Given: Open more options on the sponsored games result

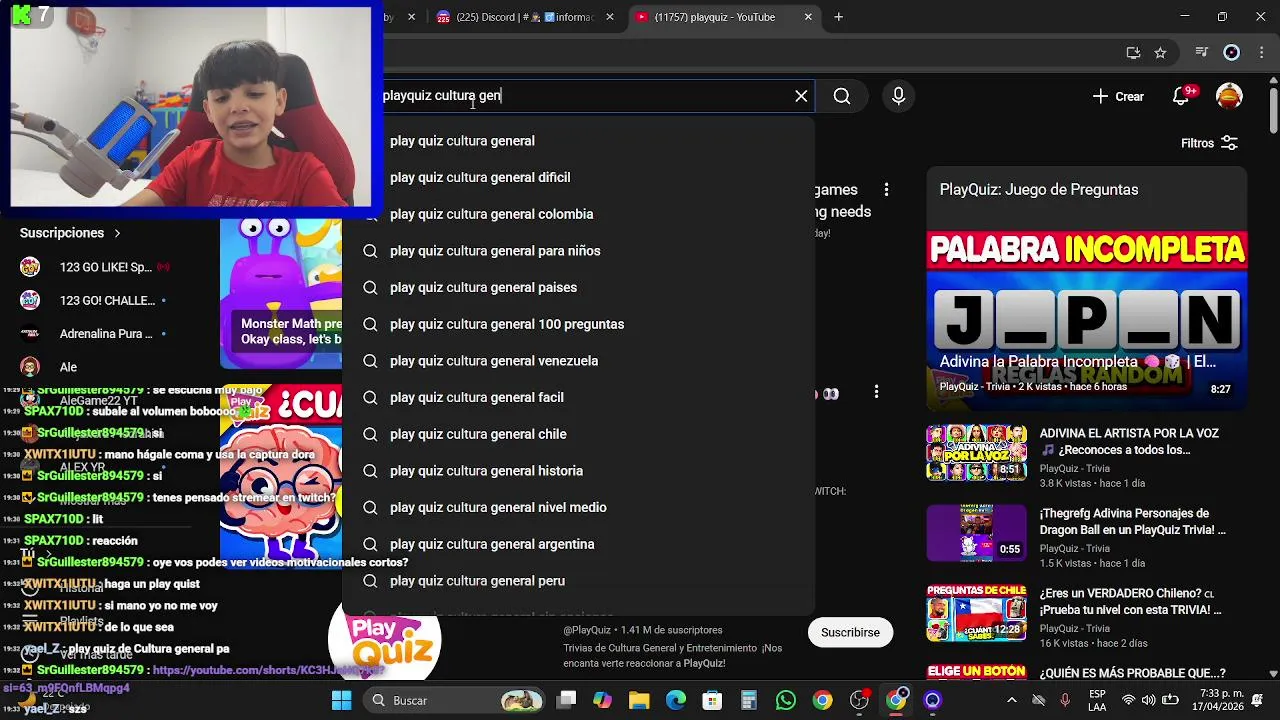Looking at the screenshot, I should point(886,189).
